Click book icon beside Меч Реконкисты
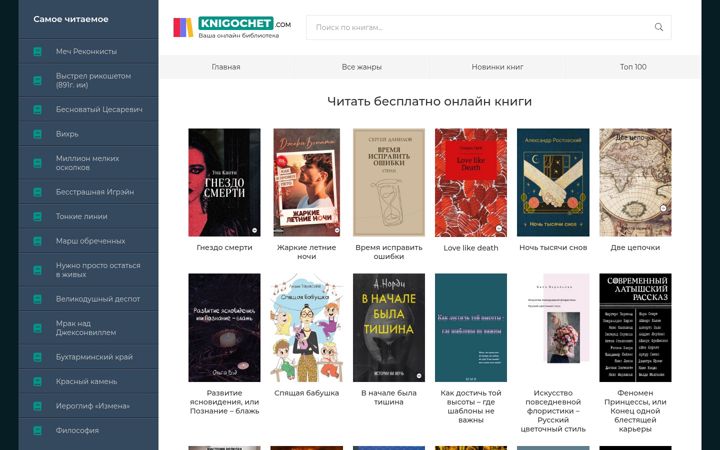This screenshot has width=720, height=450. 38,51
